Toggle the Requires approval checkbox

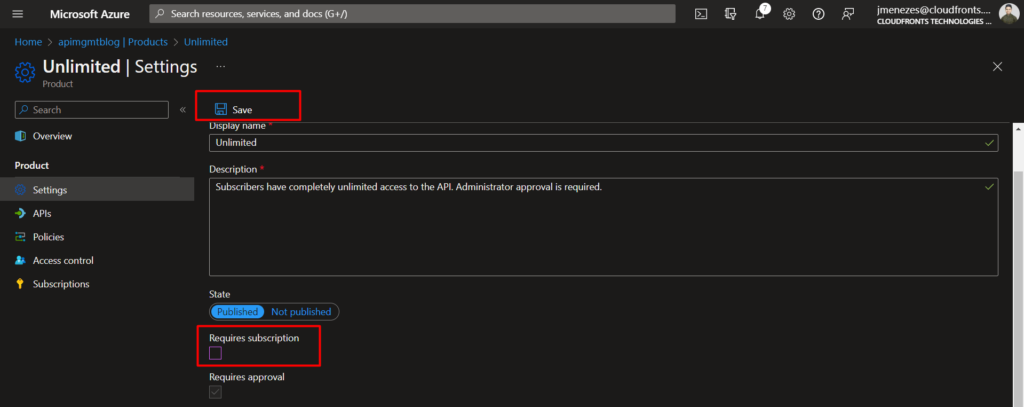pos(215,392)
